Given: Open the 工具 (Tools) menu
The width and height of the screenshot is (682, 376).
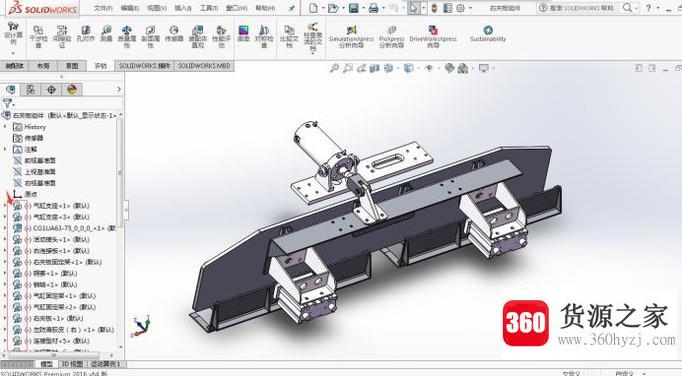Looking at the screenshot, I should click(x=208, y=8).
